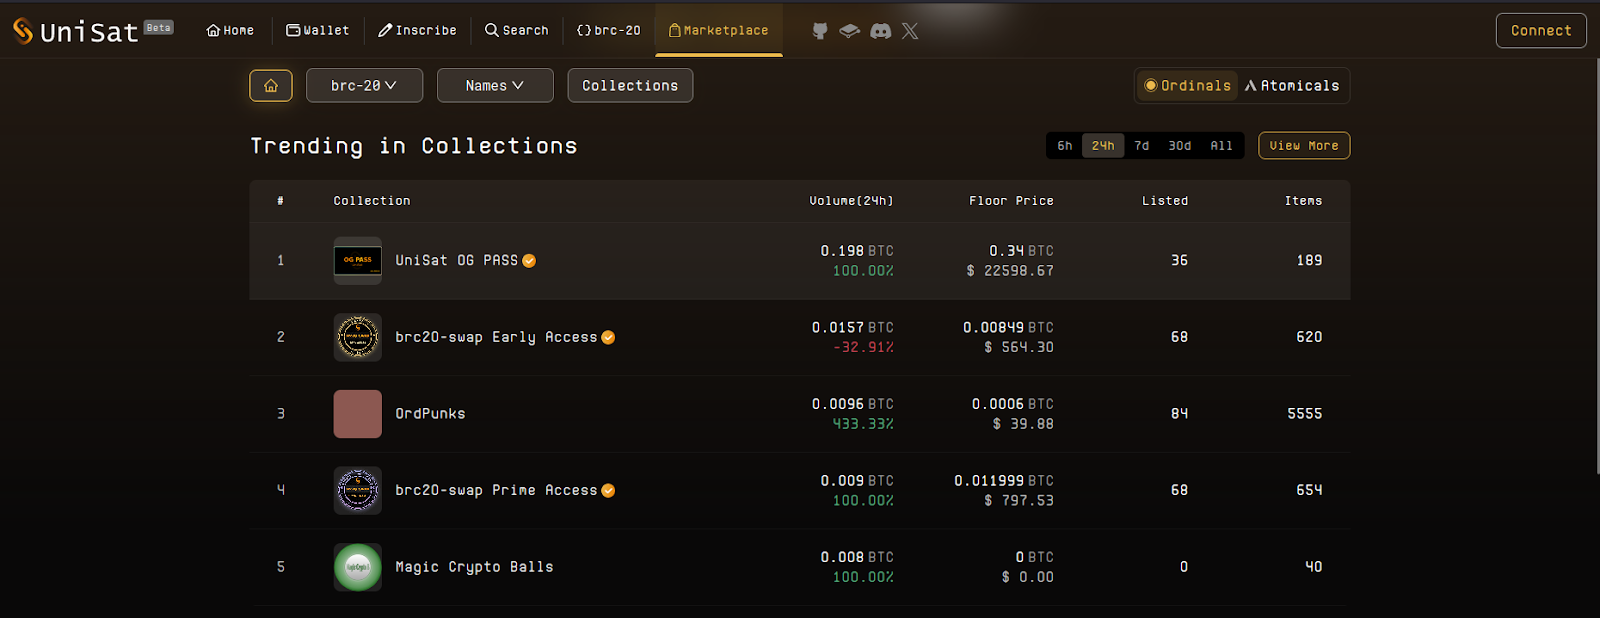Image resolution: width=1600 pixels, height=618 pixels.
Task: Open Wallet in top navigation
Action: tap(318, 31)
